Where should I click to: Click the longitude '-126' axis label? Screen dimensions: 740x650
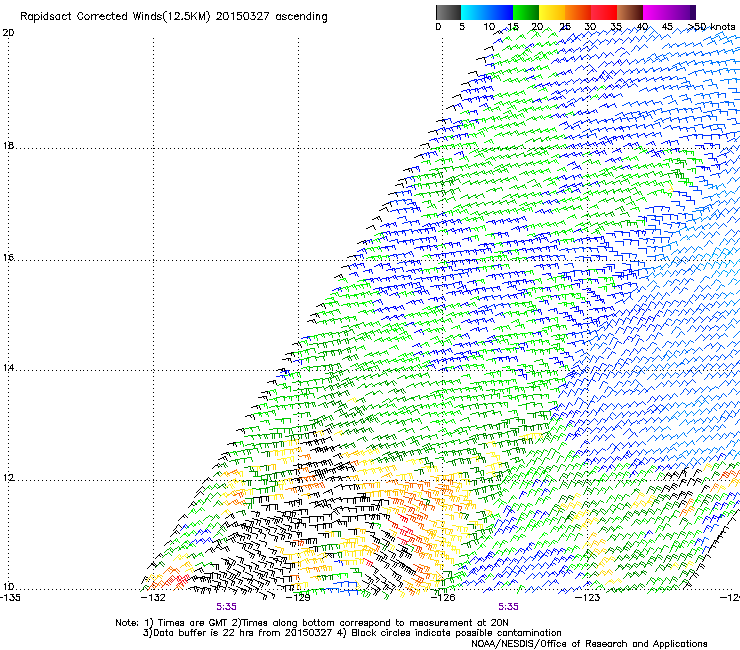tap(443, 597)
